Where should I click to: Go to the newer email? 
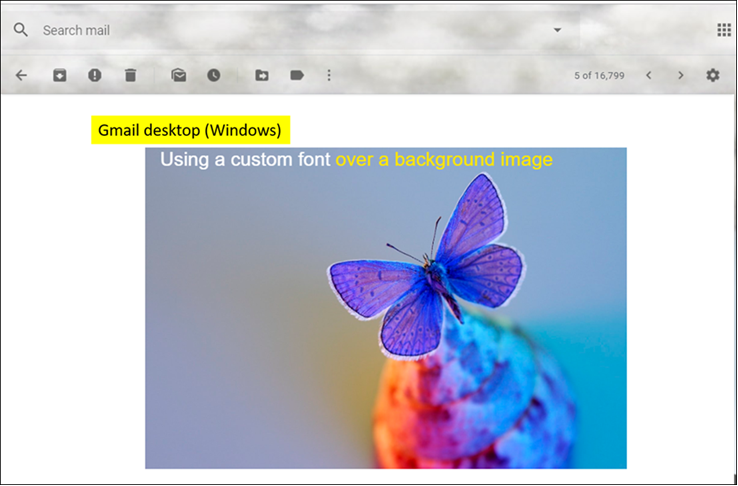[649, 75]
